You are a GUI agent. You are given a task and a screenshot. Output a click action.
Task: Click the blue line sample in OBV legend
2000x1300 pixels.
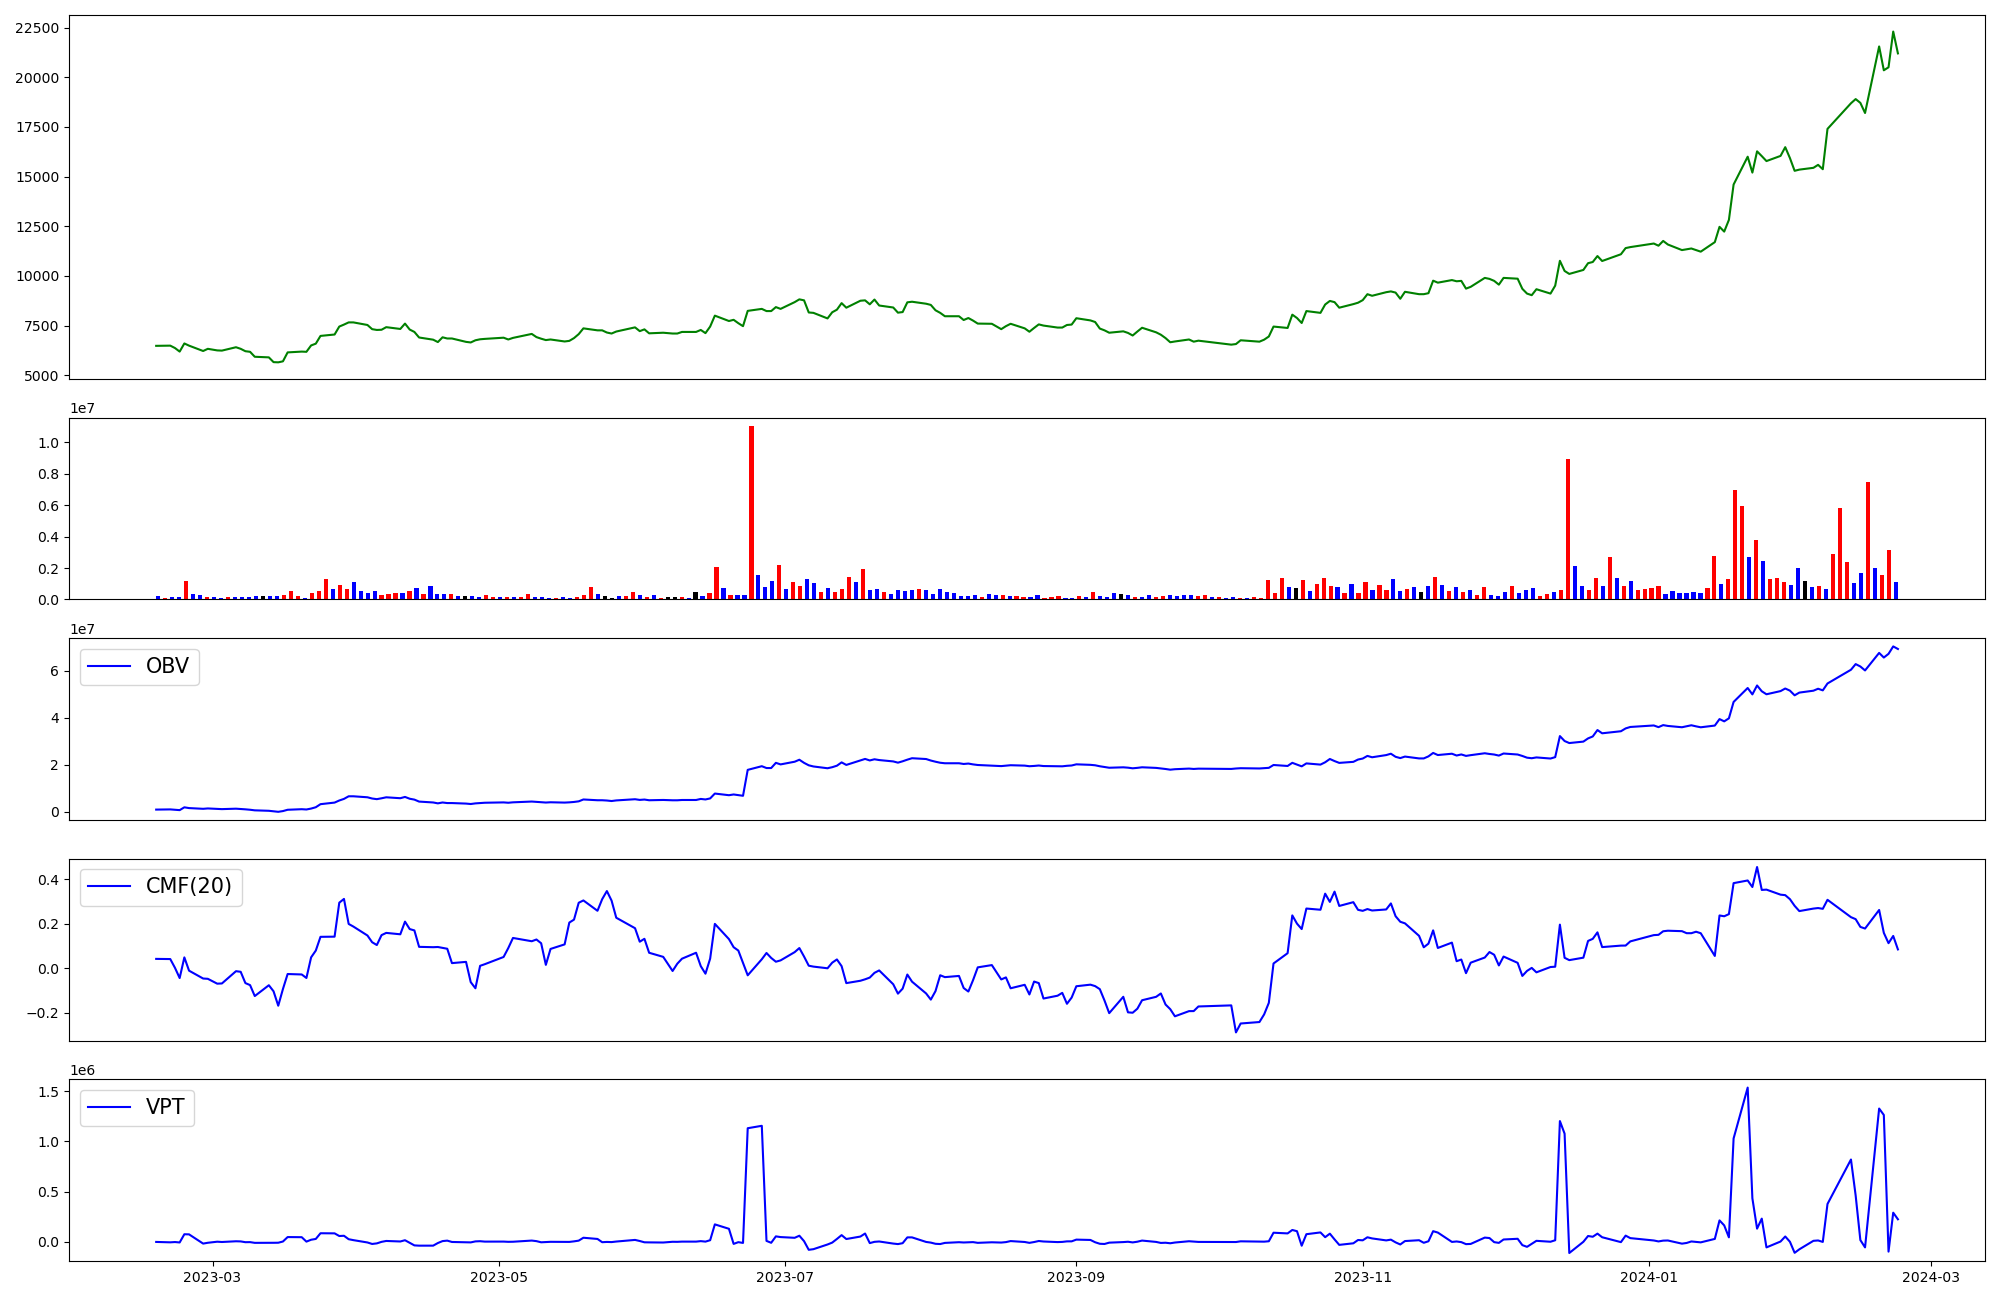click(110, 667)
